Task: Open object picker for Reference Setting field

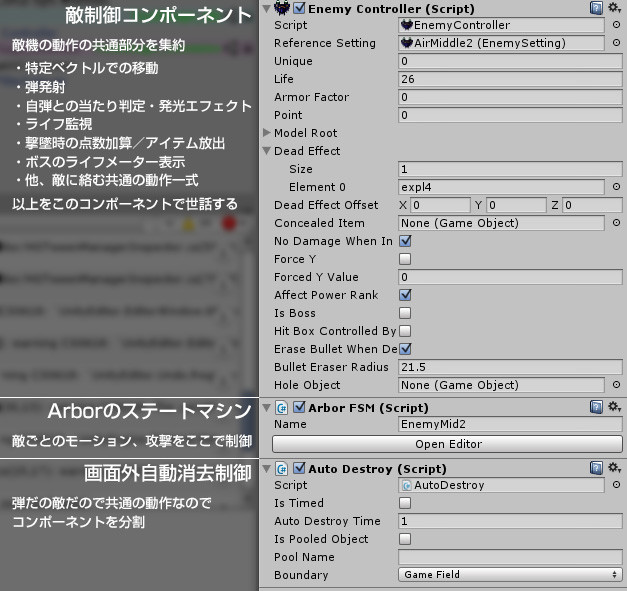Action: [x=616, y=43]
